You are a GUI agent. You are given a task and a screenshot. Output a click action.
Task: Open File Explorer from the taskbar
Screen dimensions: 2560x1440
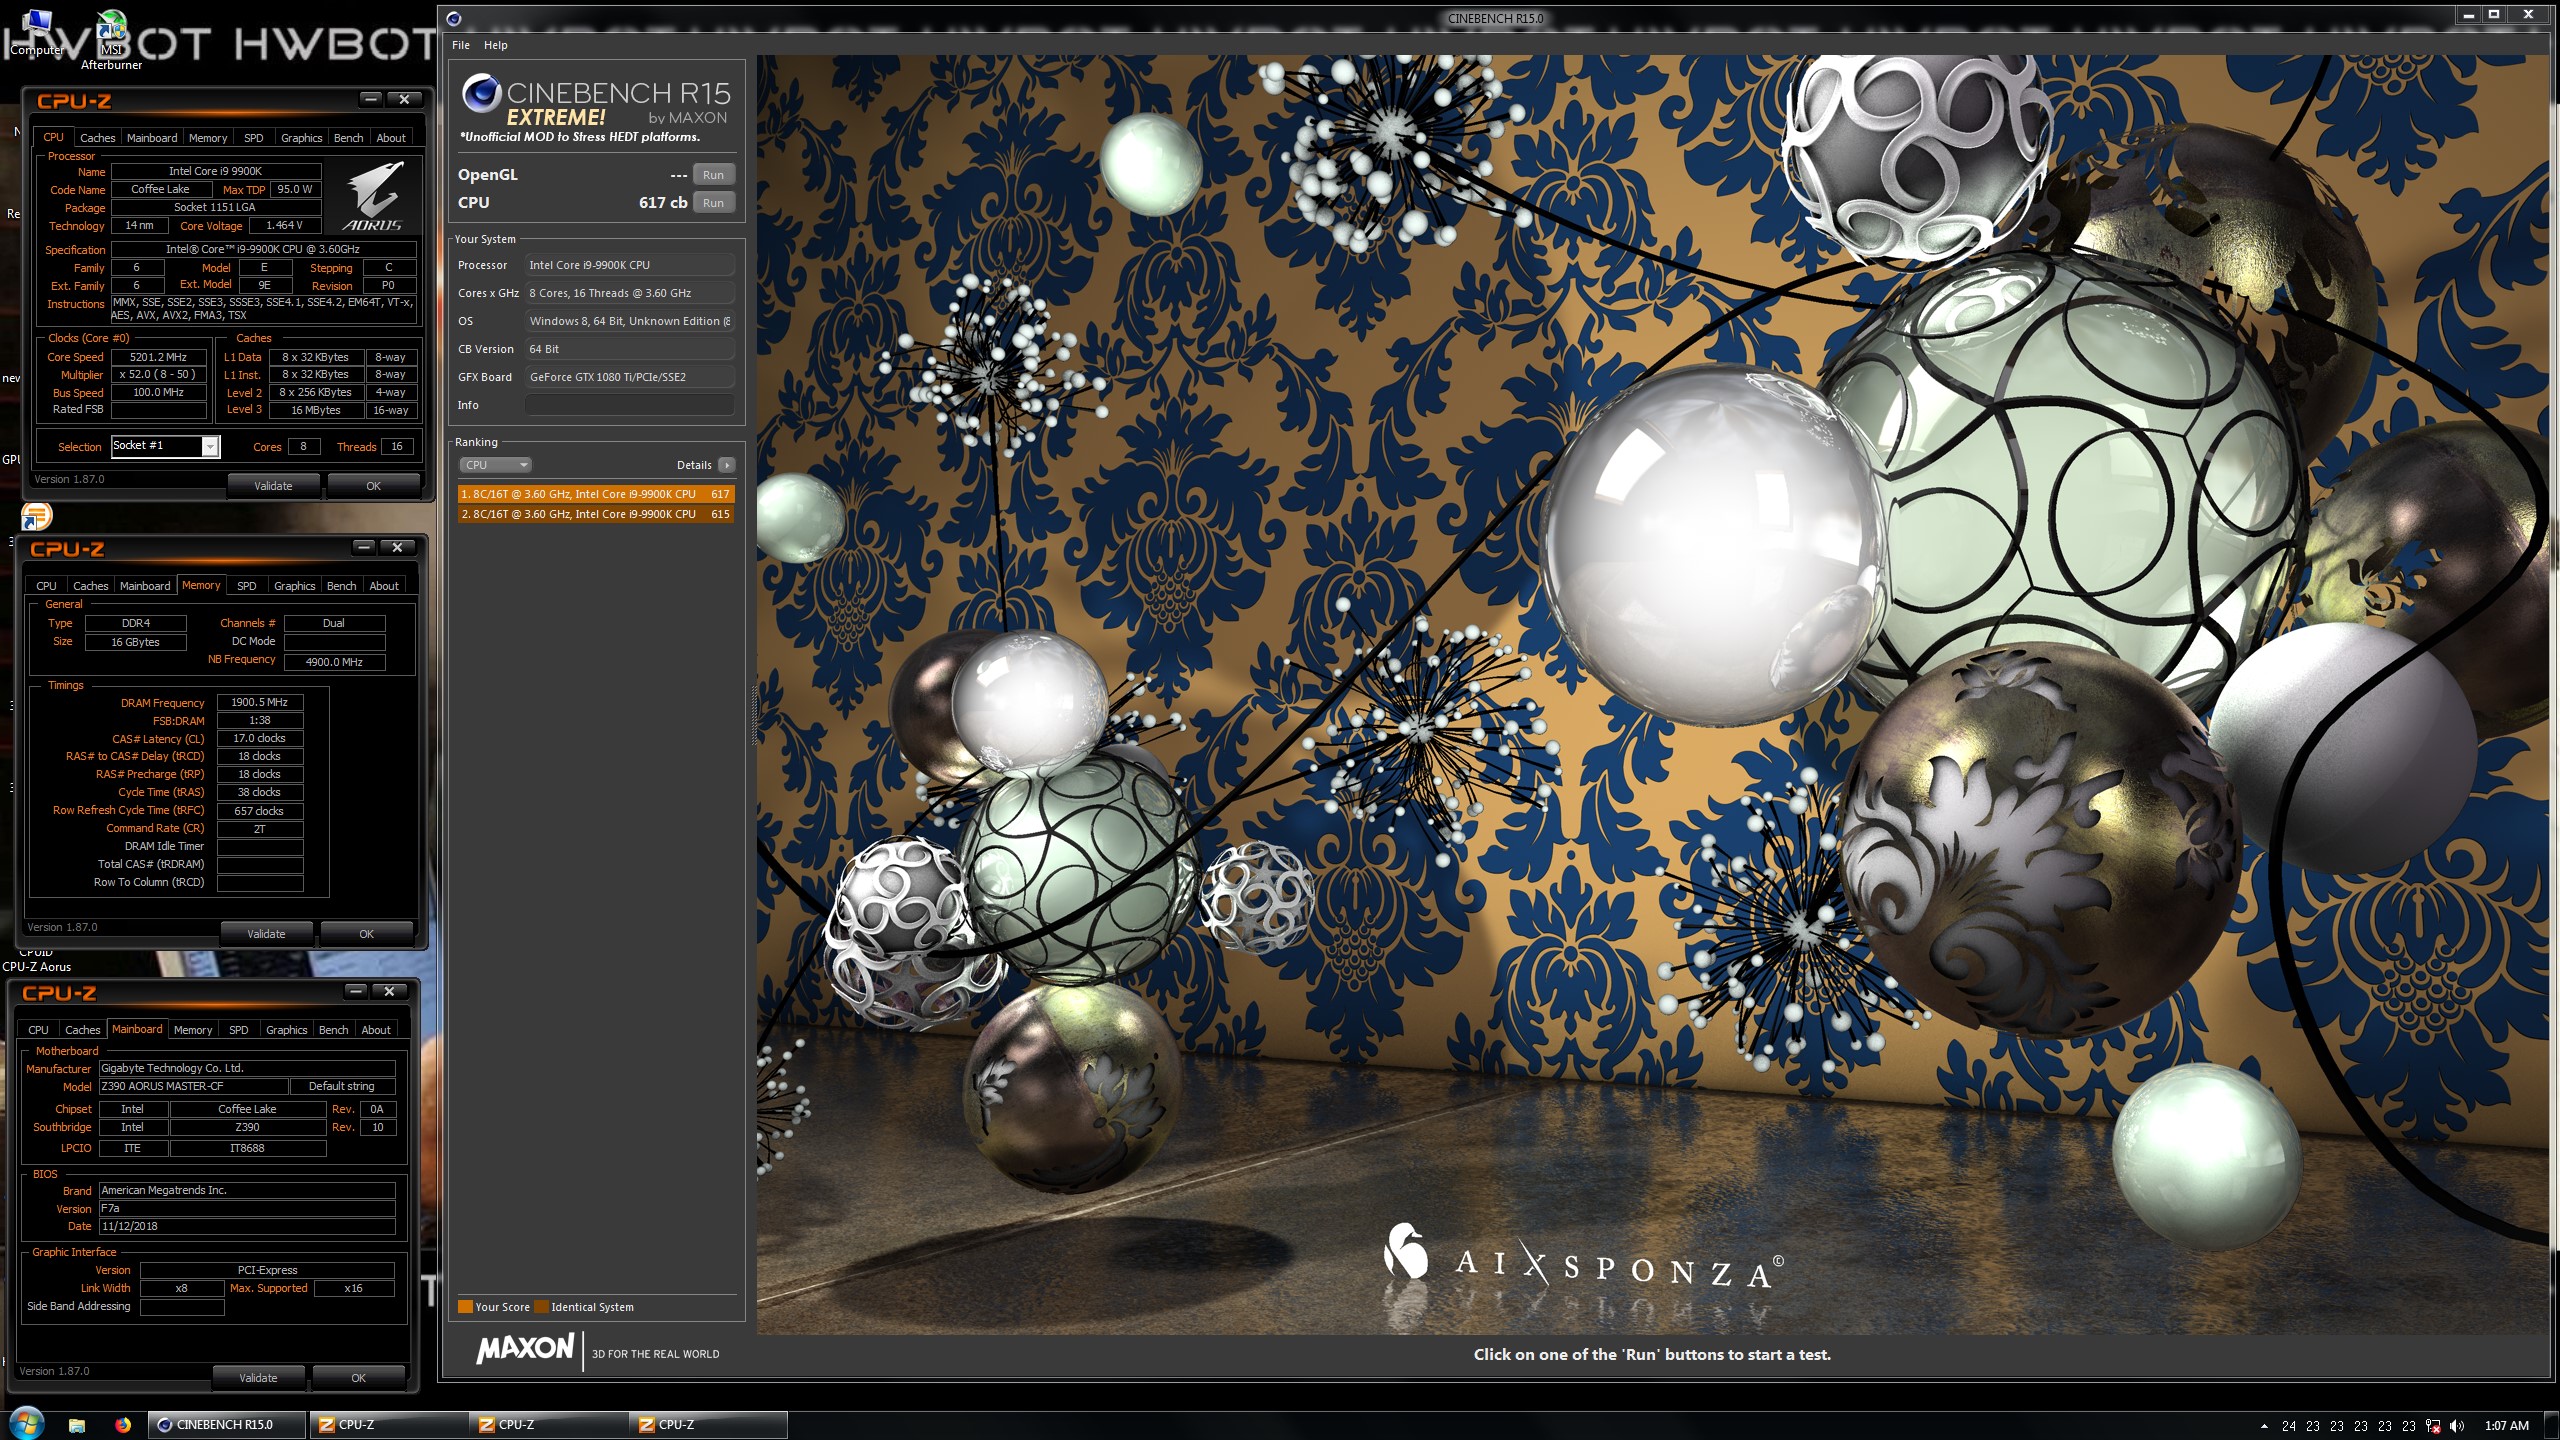point(77,1425)
